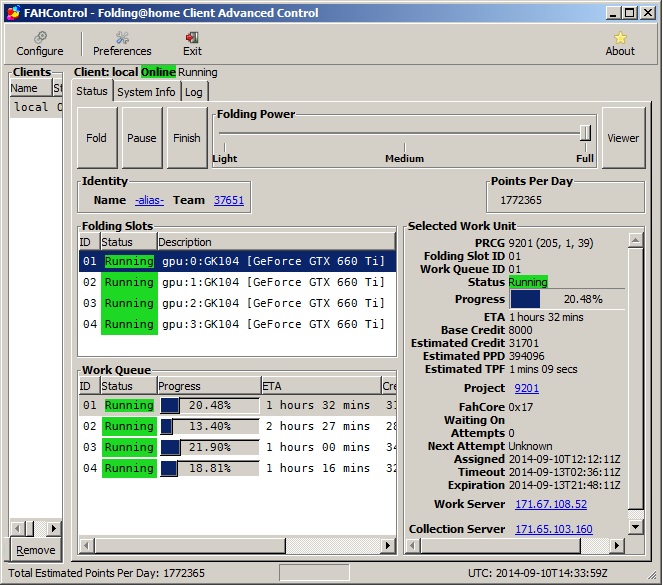Click the Selected Work Unit progress bar
Screen dimensions: 663x585
(x=567, y=299)
